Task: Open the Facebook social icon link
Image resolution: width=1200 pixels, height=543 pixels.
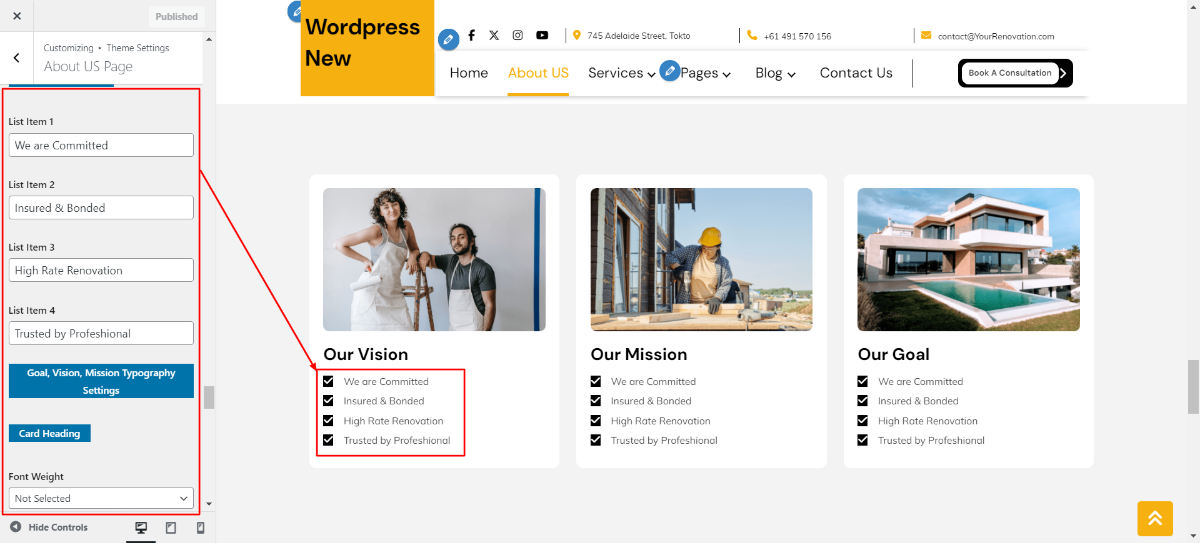Action: click(x=471, y=35)
